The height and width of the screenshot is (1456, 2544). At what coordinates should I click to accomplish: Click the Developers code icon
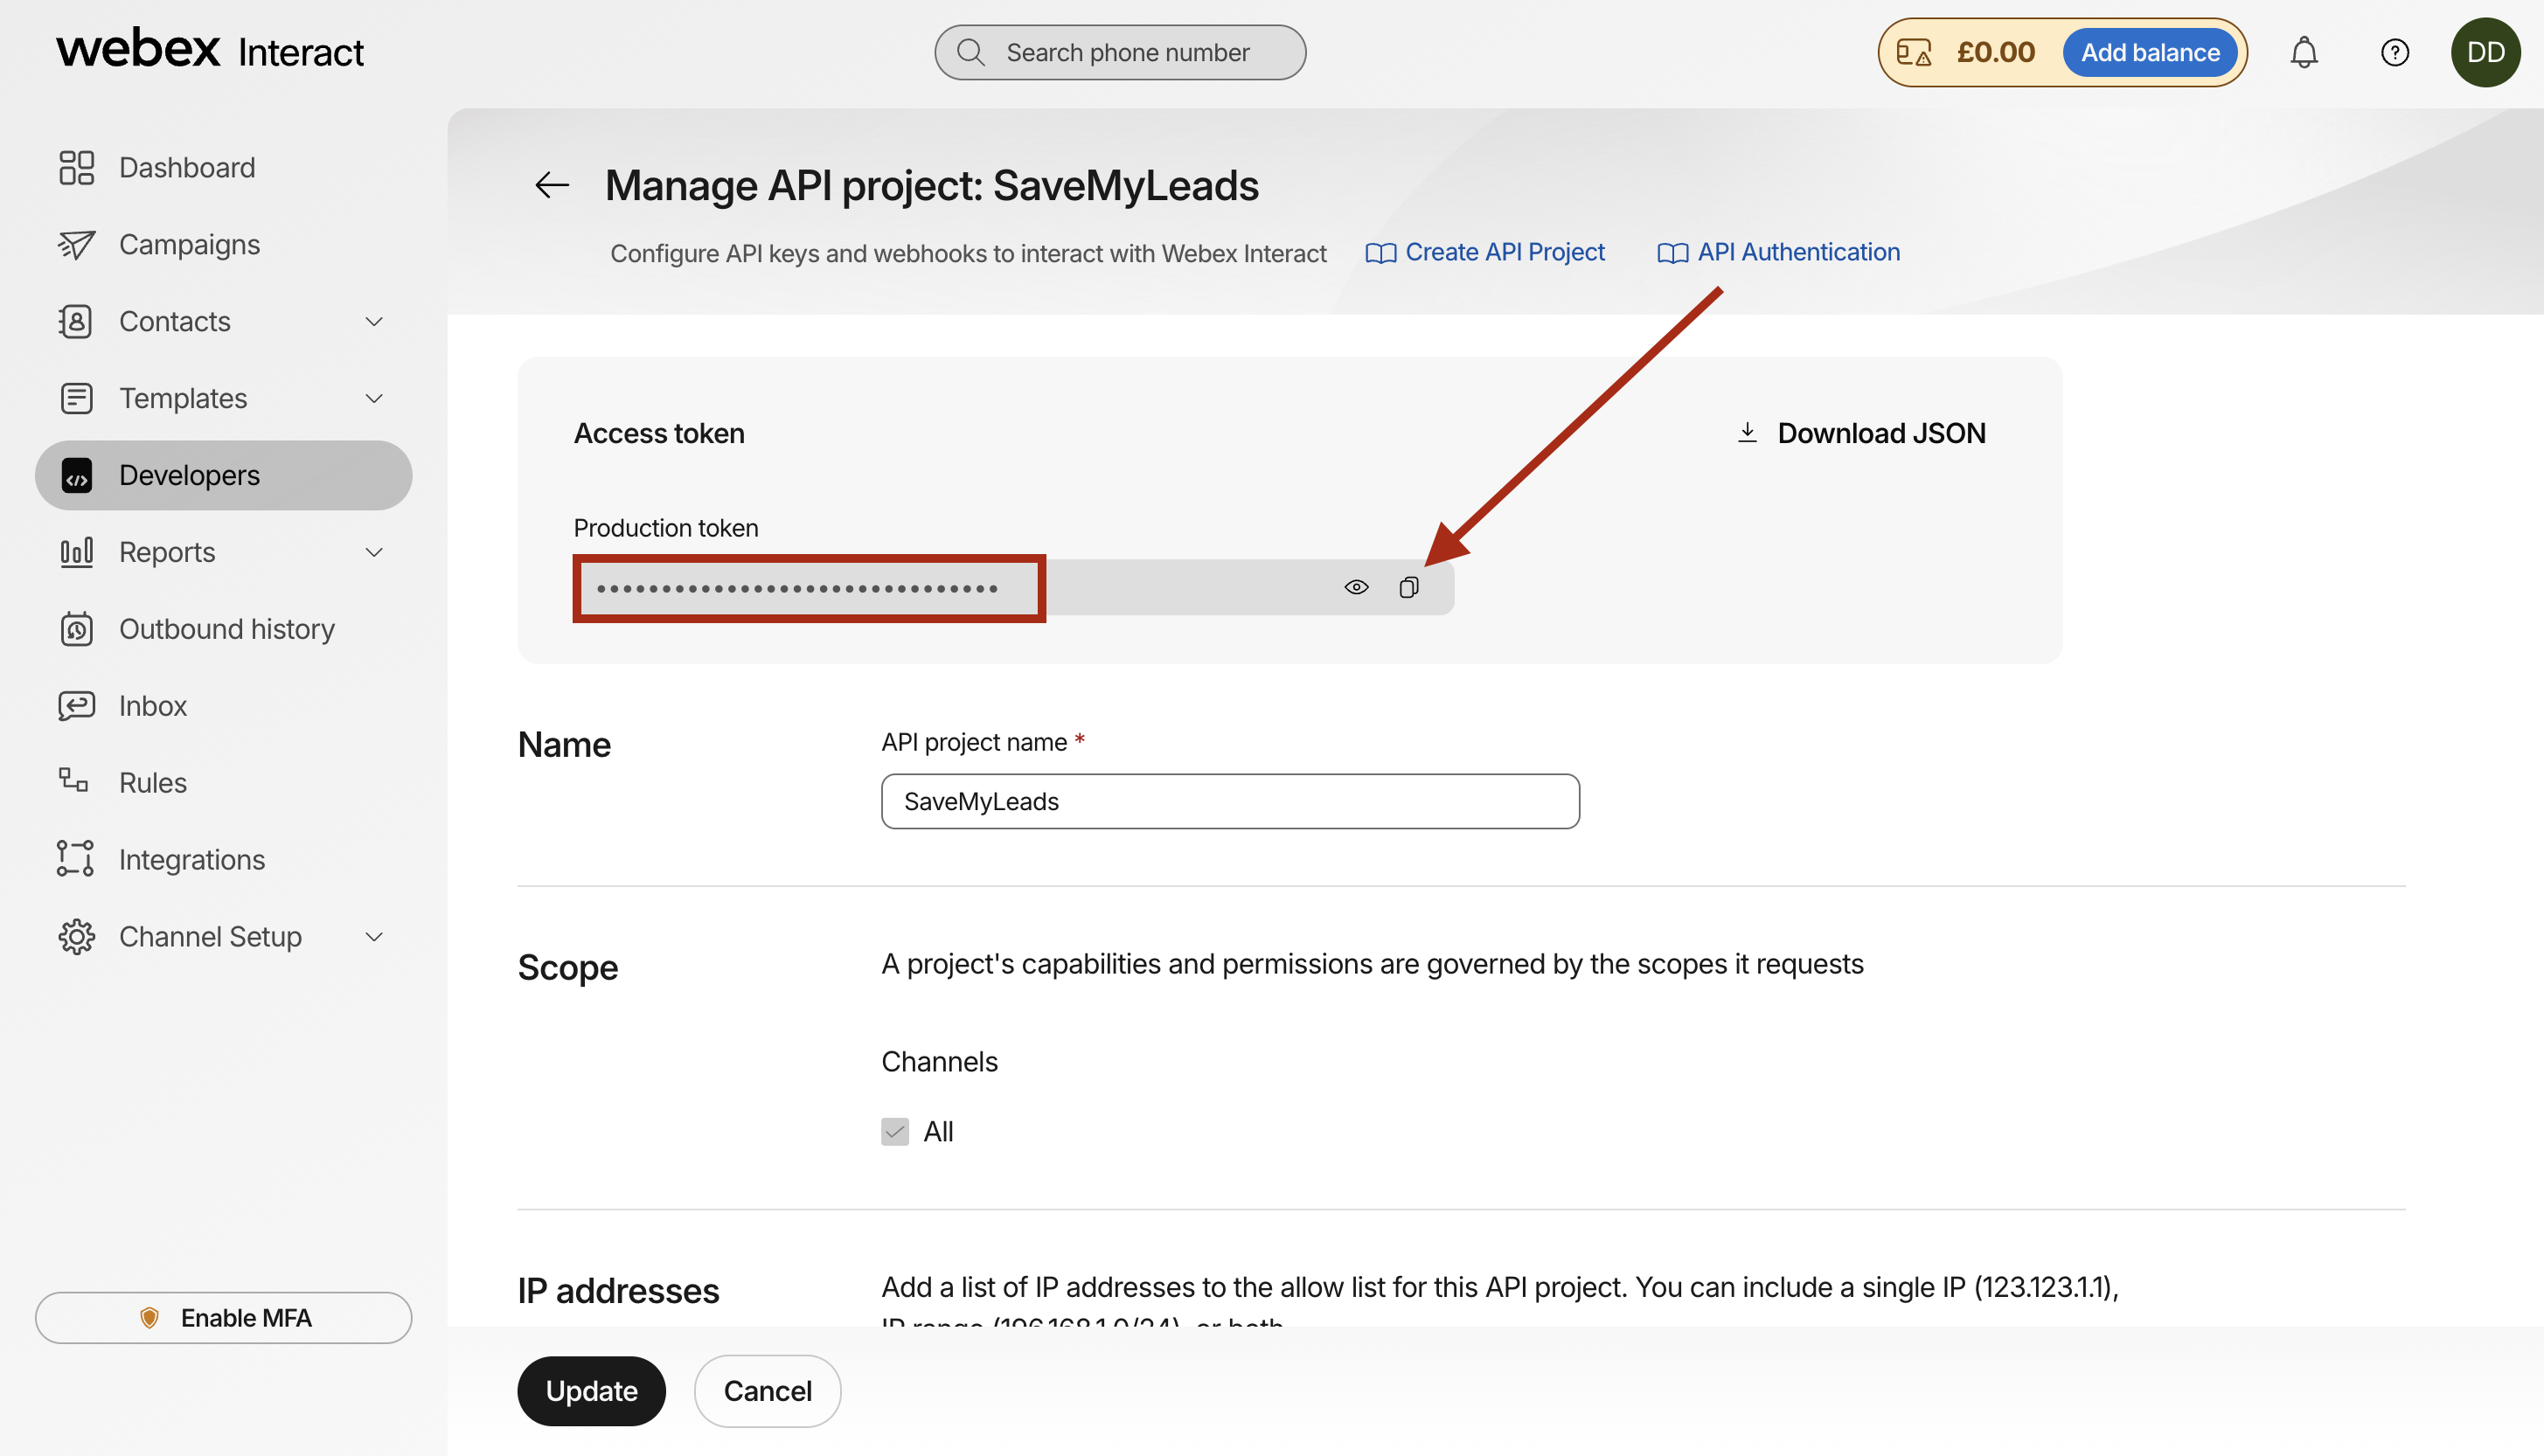[x=76, y=475]
